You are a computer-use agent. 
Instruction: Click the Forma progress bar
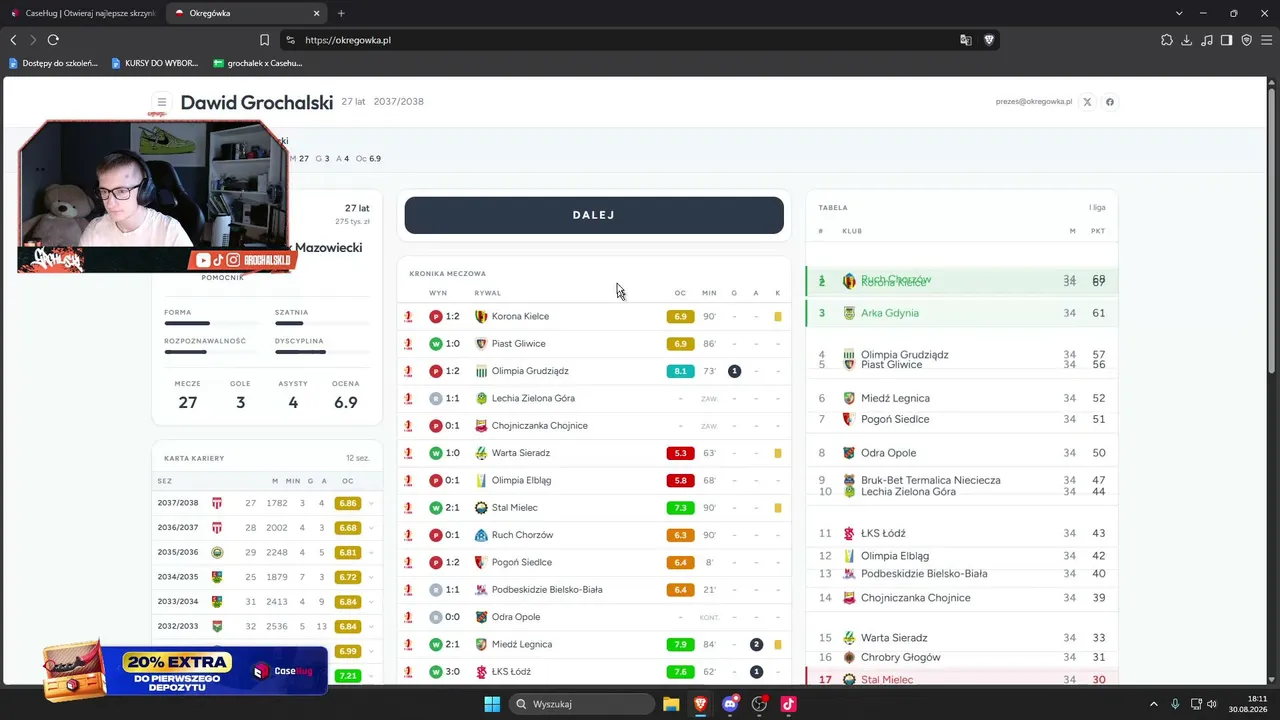[x=211, y=323]
